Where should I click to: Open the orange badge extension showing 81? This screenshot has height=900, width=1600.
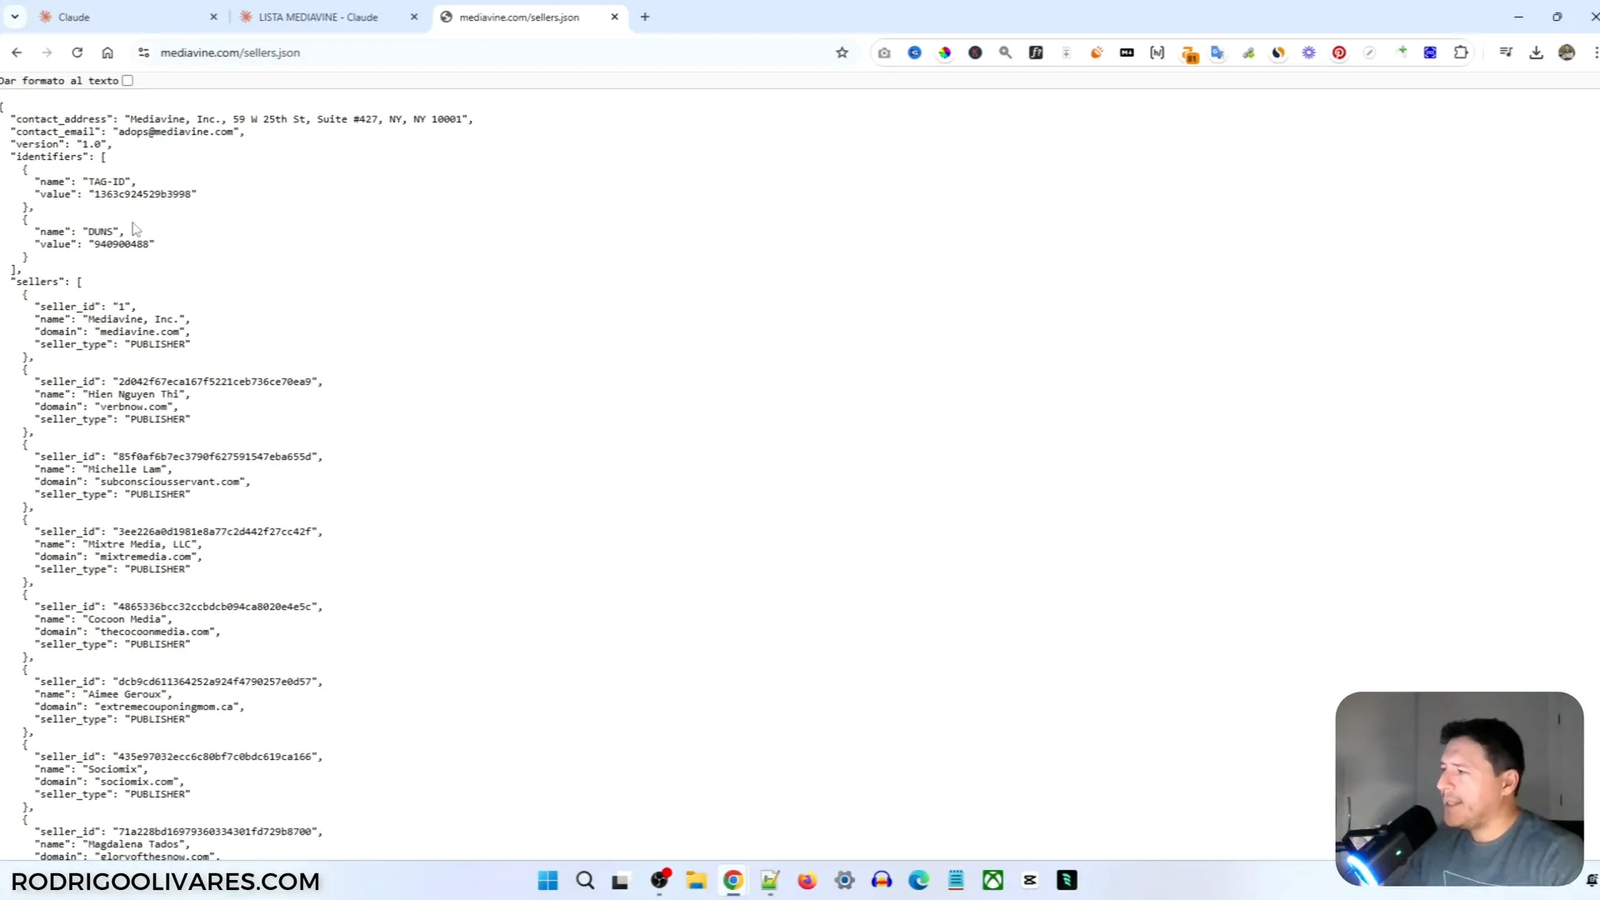(x=1189, y=54)
